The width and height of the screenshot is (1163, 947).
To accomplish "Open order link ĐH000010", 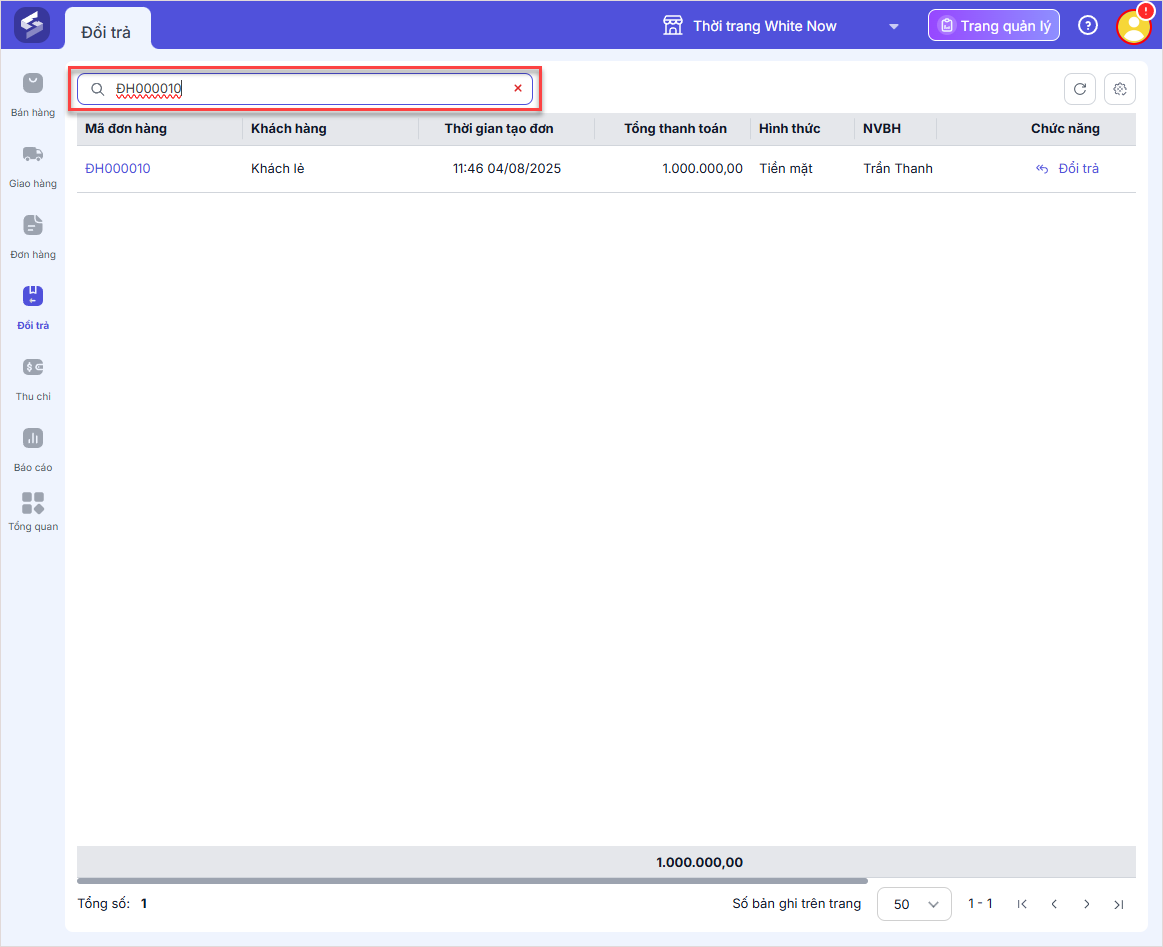I will (x=118, y=168).
